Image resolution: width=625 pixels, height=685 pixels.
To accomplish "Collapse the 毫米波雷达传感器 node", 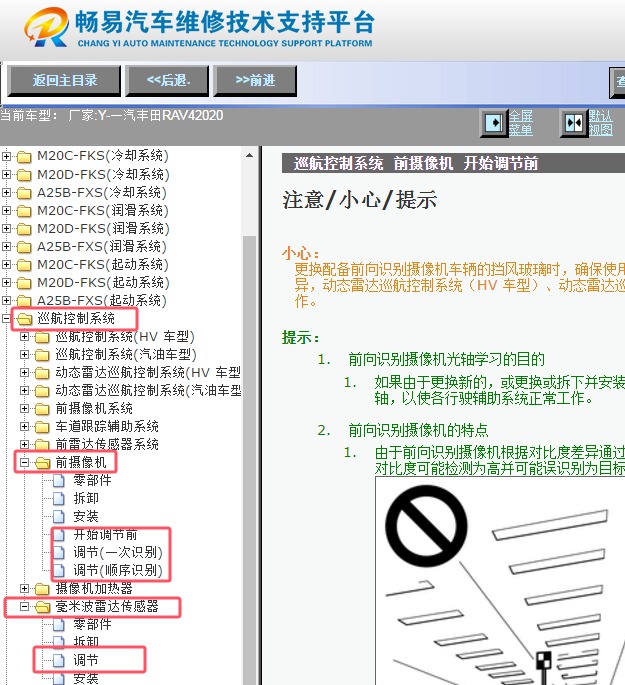I will pos(24,606).
